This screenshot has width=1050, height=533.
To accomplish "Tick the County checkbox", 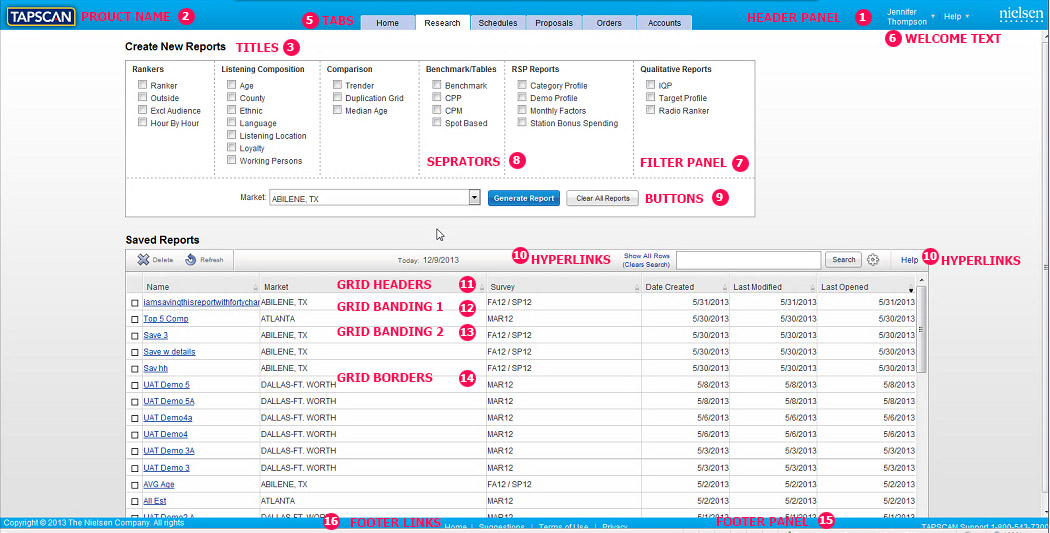I will (231, 98).
